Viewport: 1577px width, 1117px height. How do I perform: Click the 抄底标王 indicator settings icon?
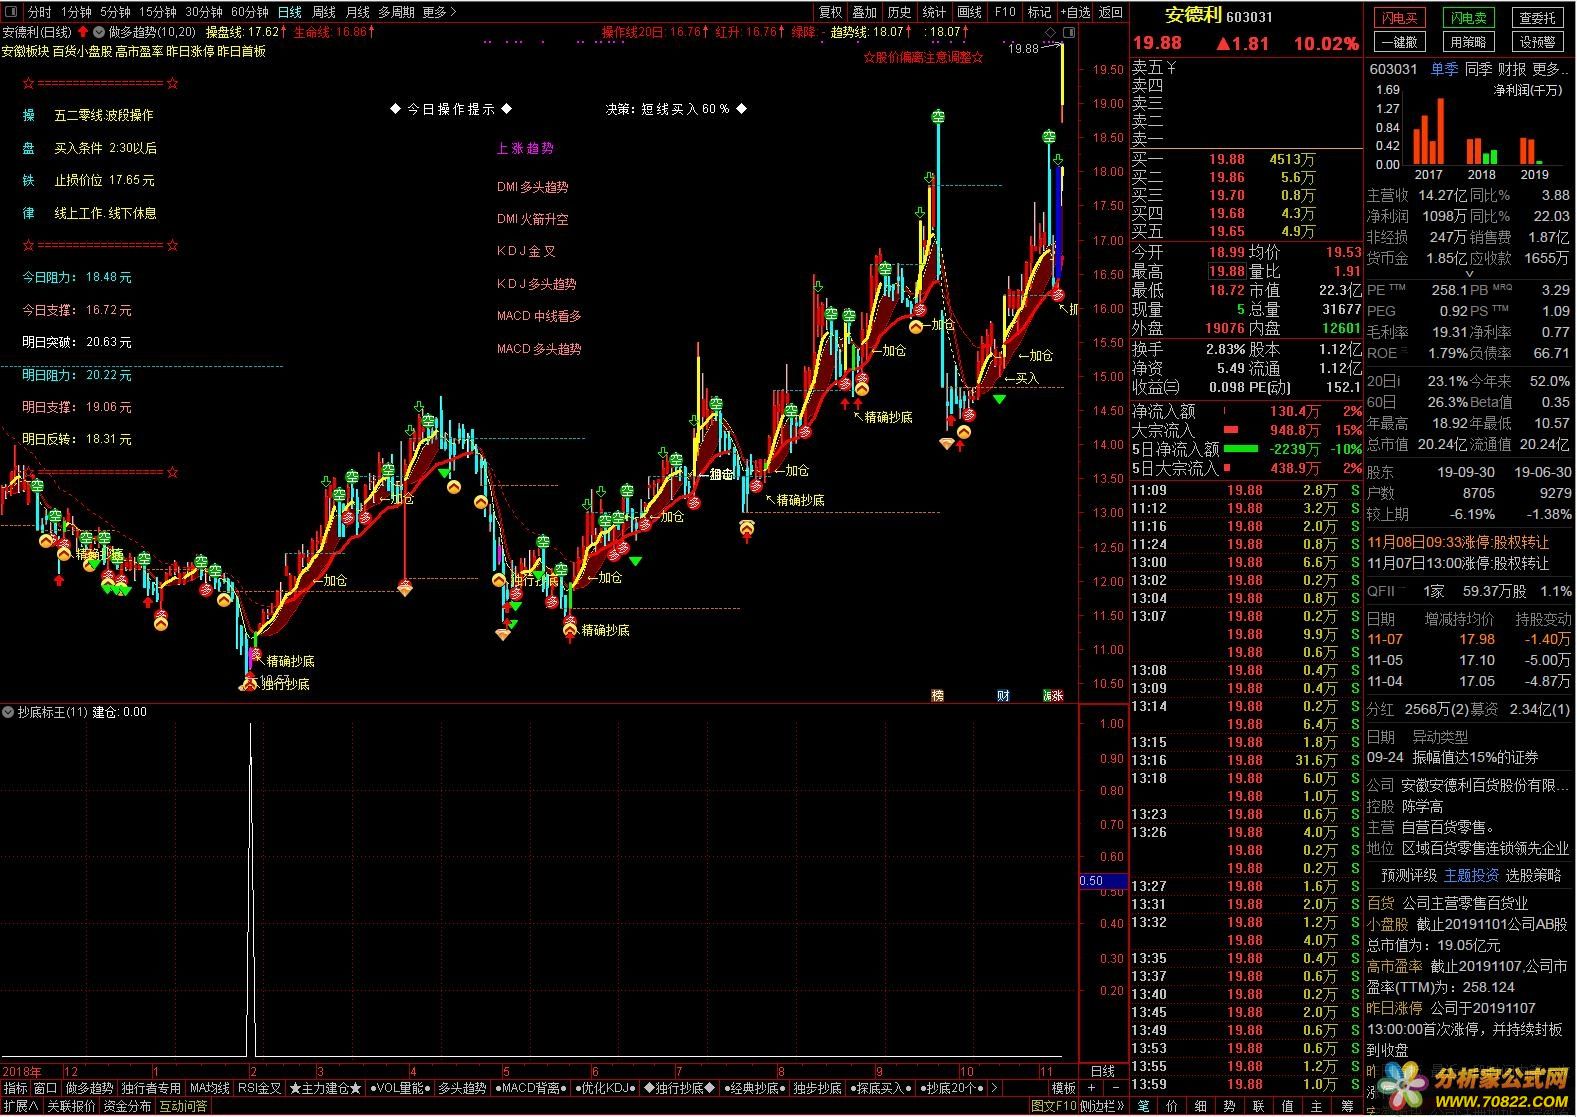point(9,713)
